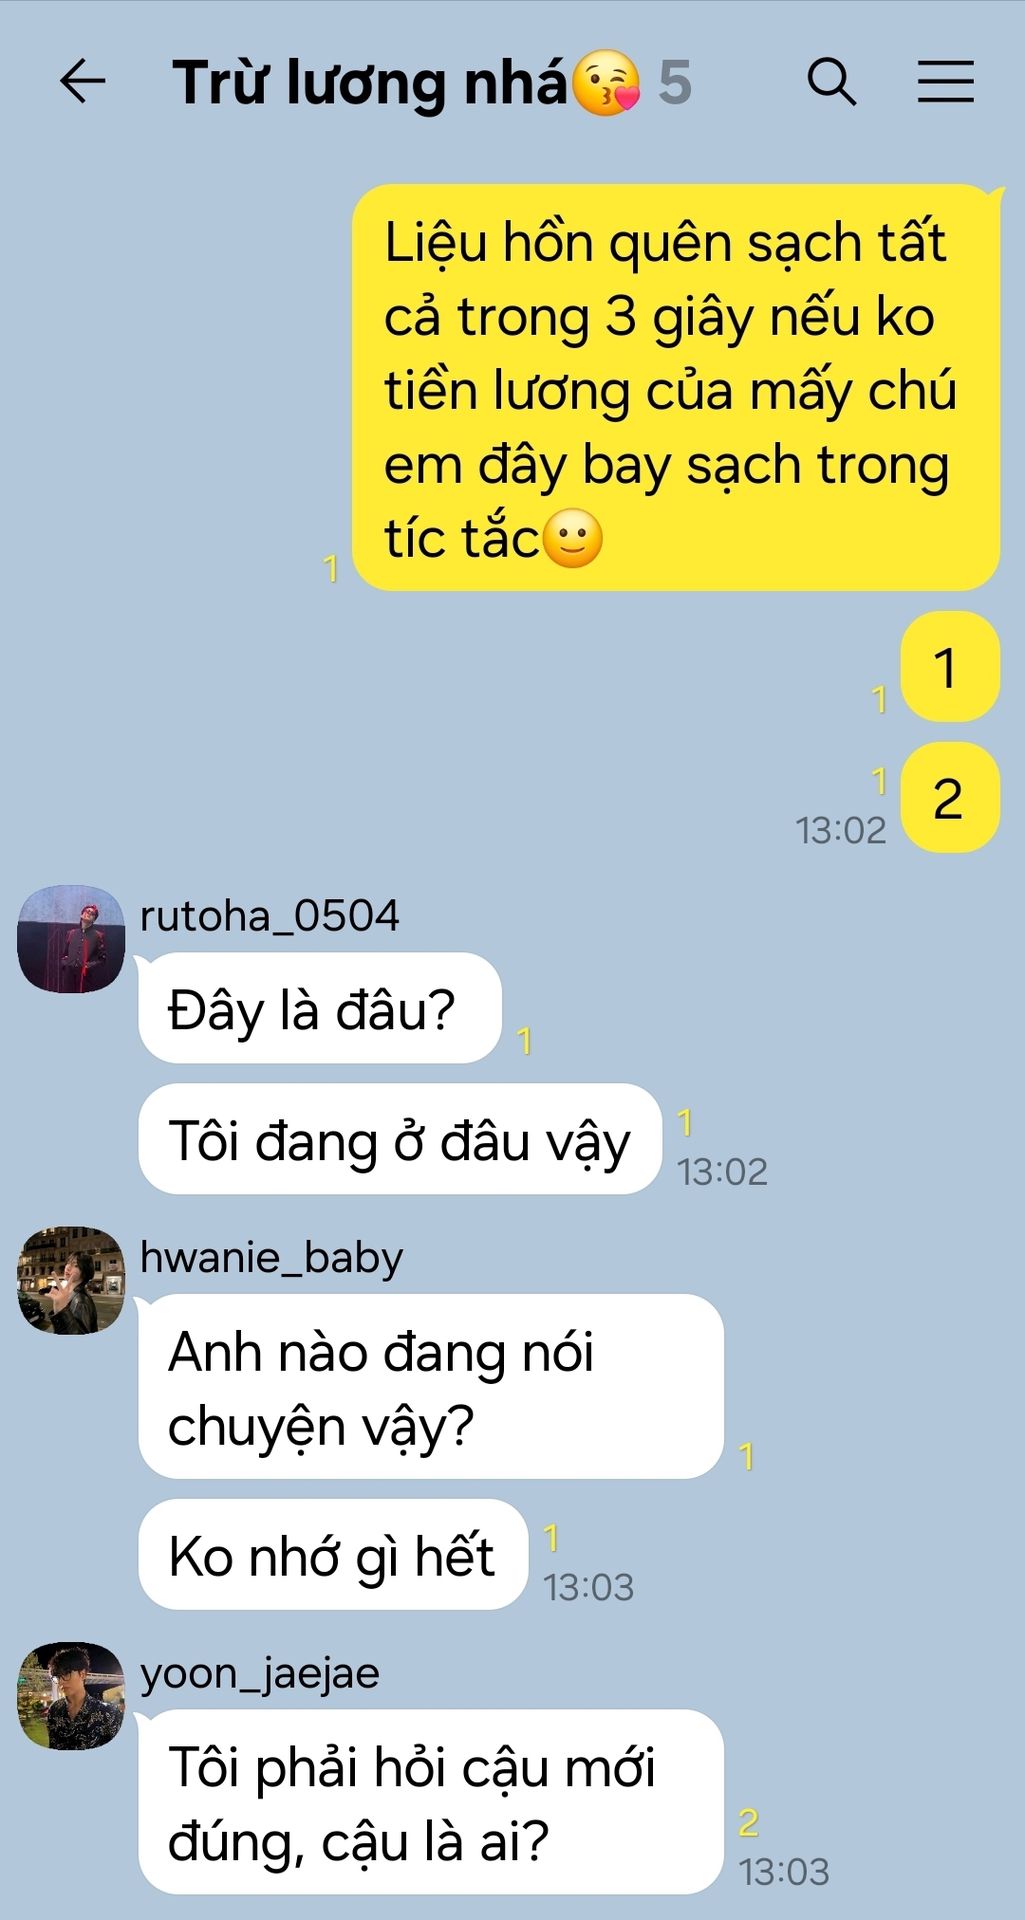
Task: Open chat search magnifier icon
Action: (831, 81)
